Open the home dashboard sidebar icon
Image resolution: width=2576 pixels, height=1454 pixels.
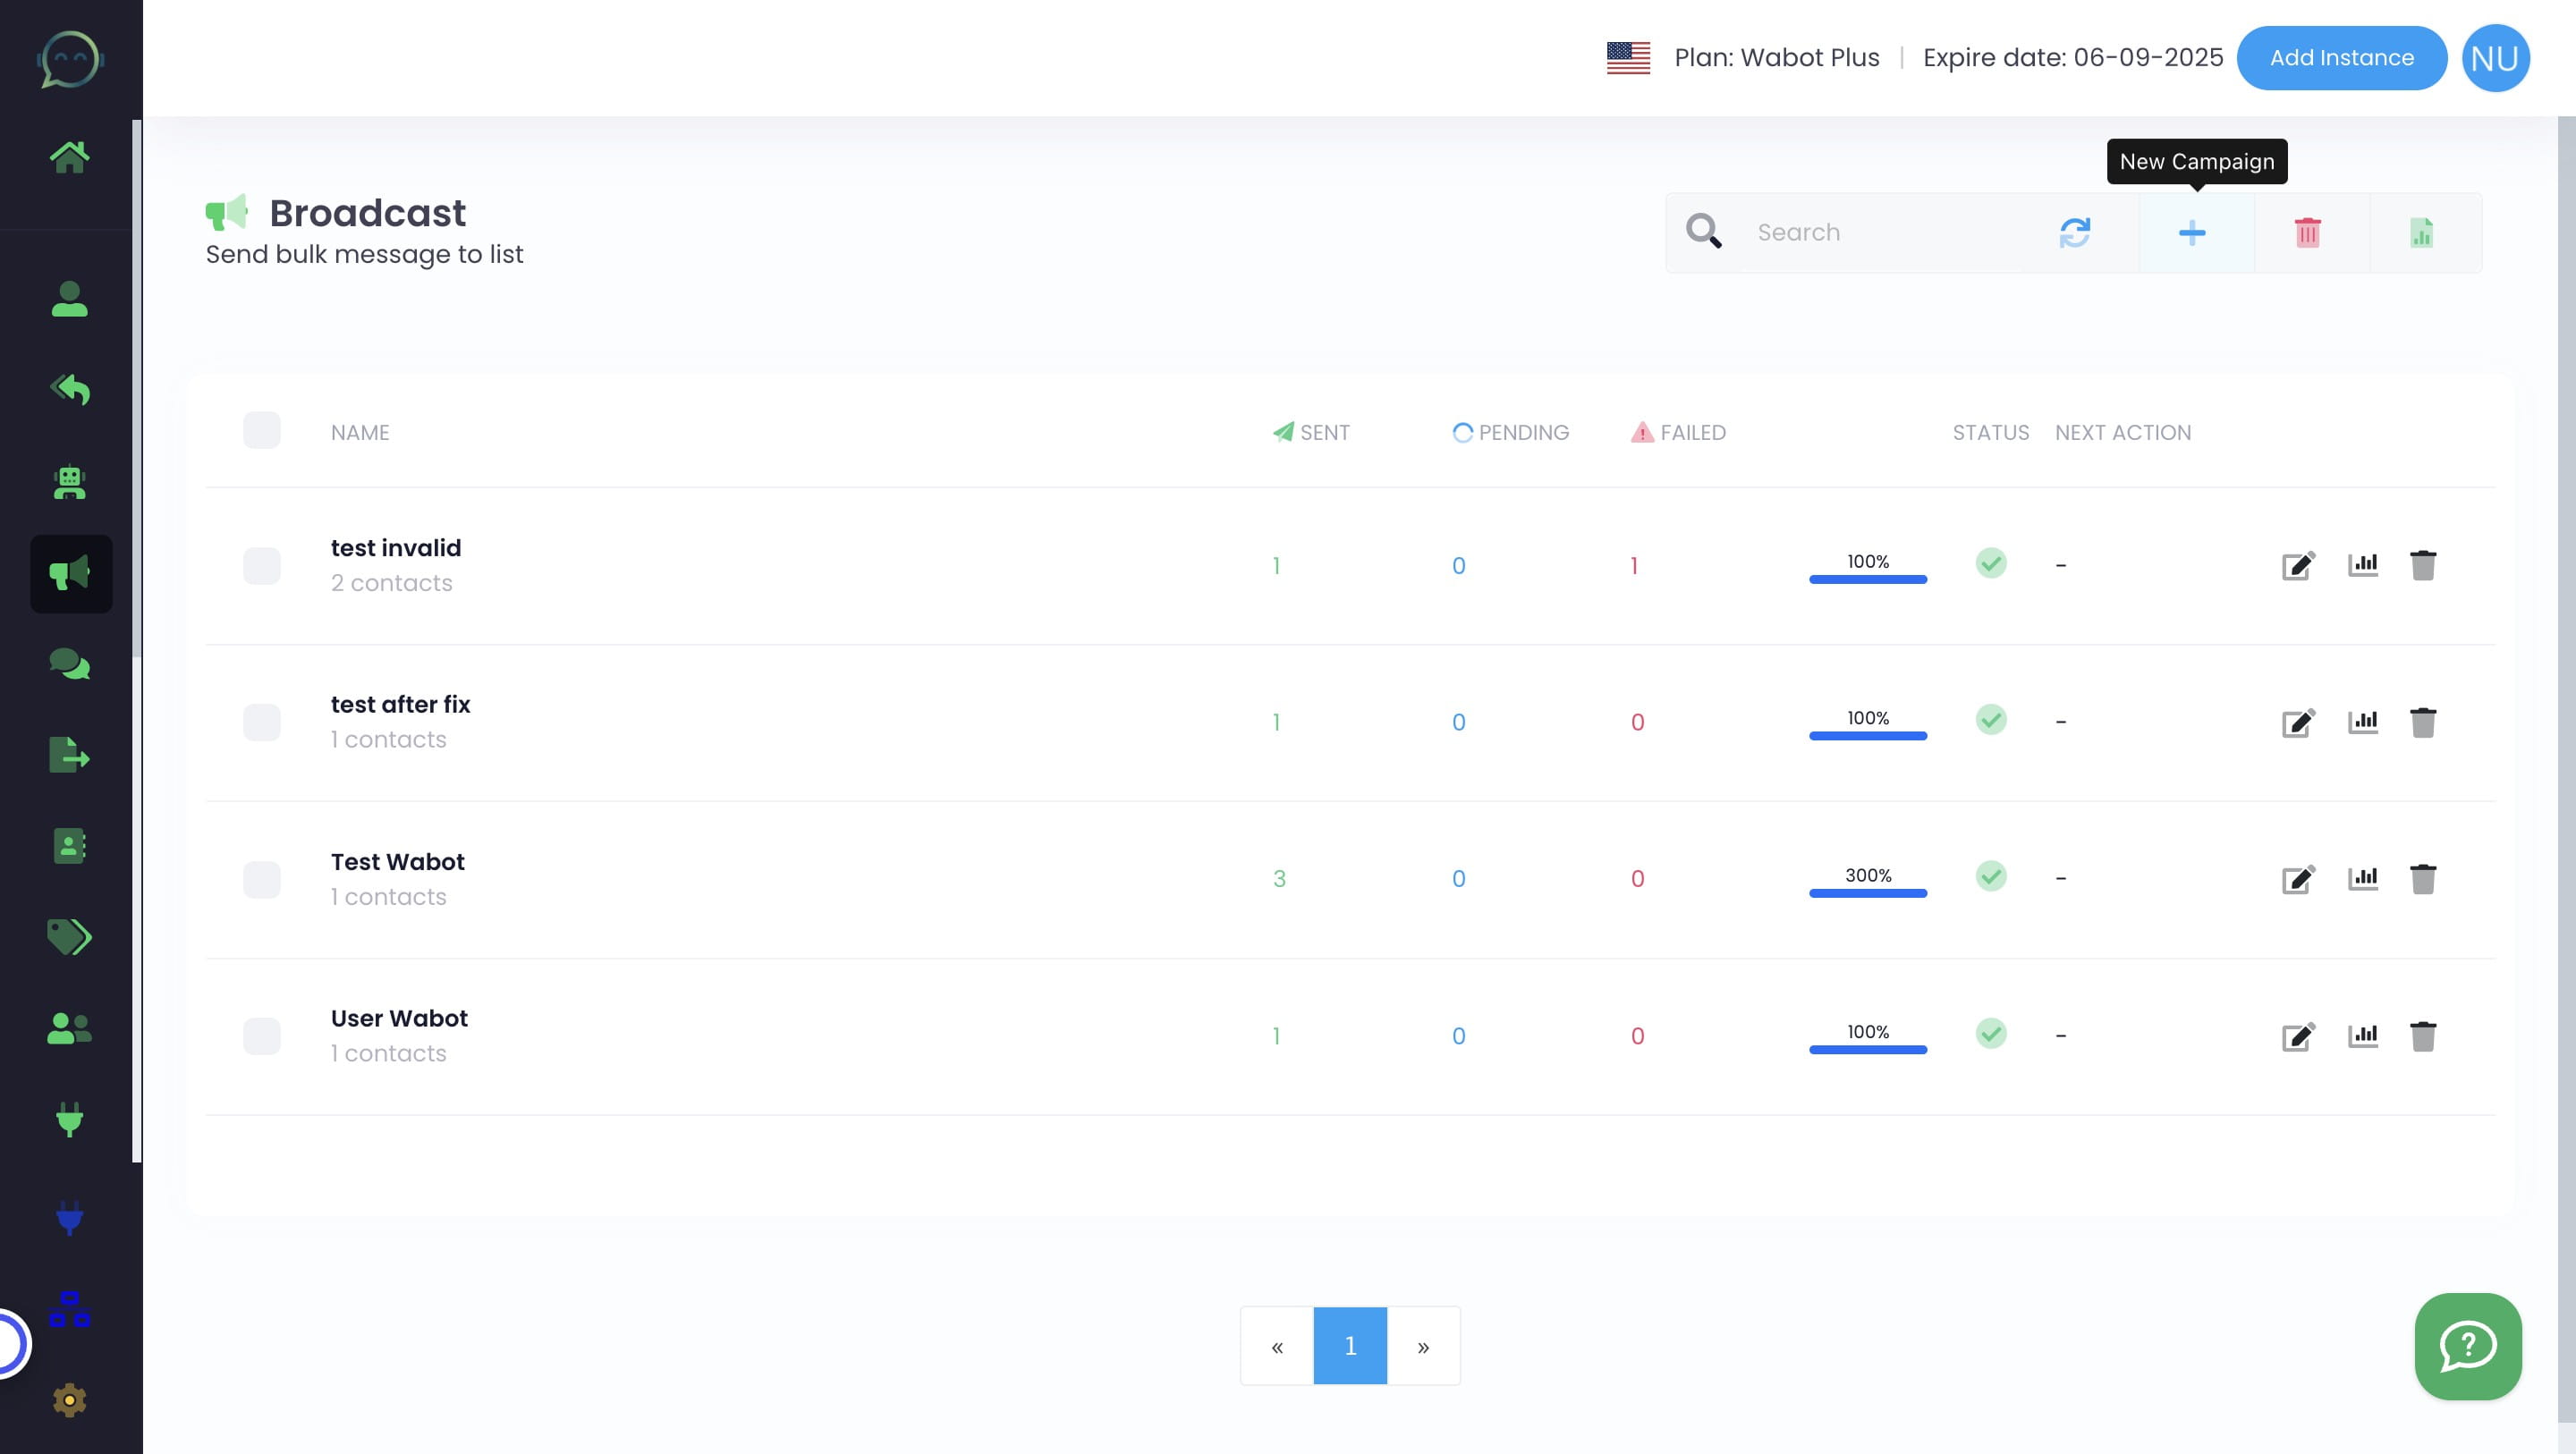[69, 157]
